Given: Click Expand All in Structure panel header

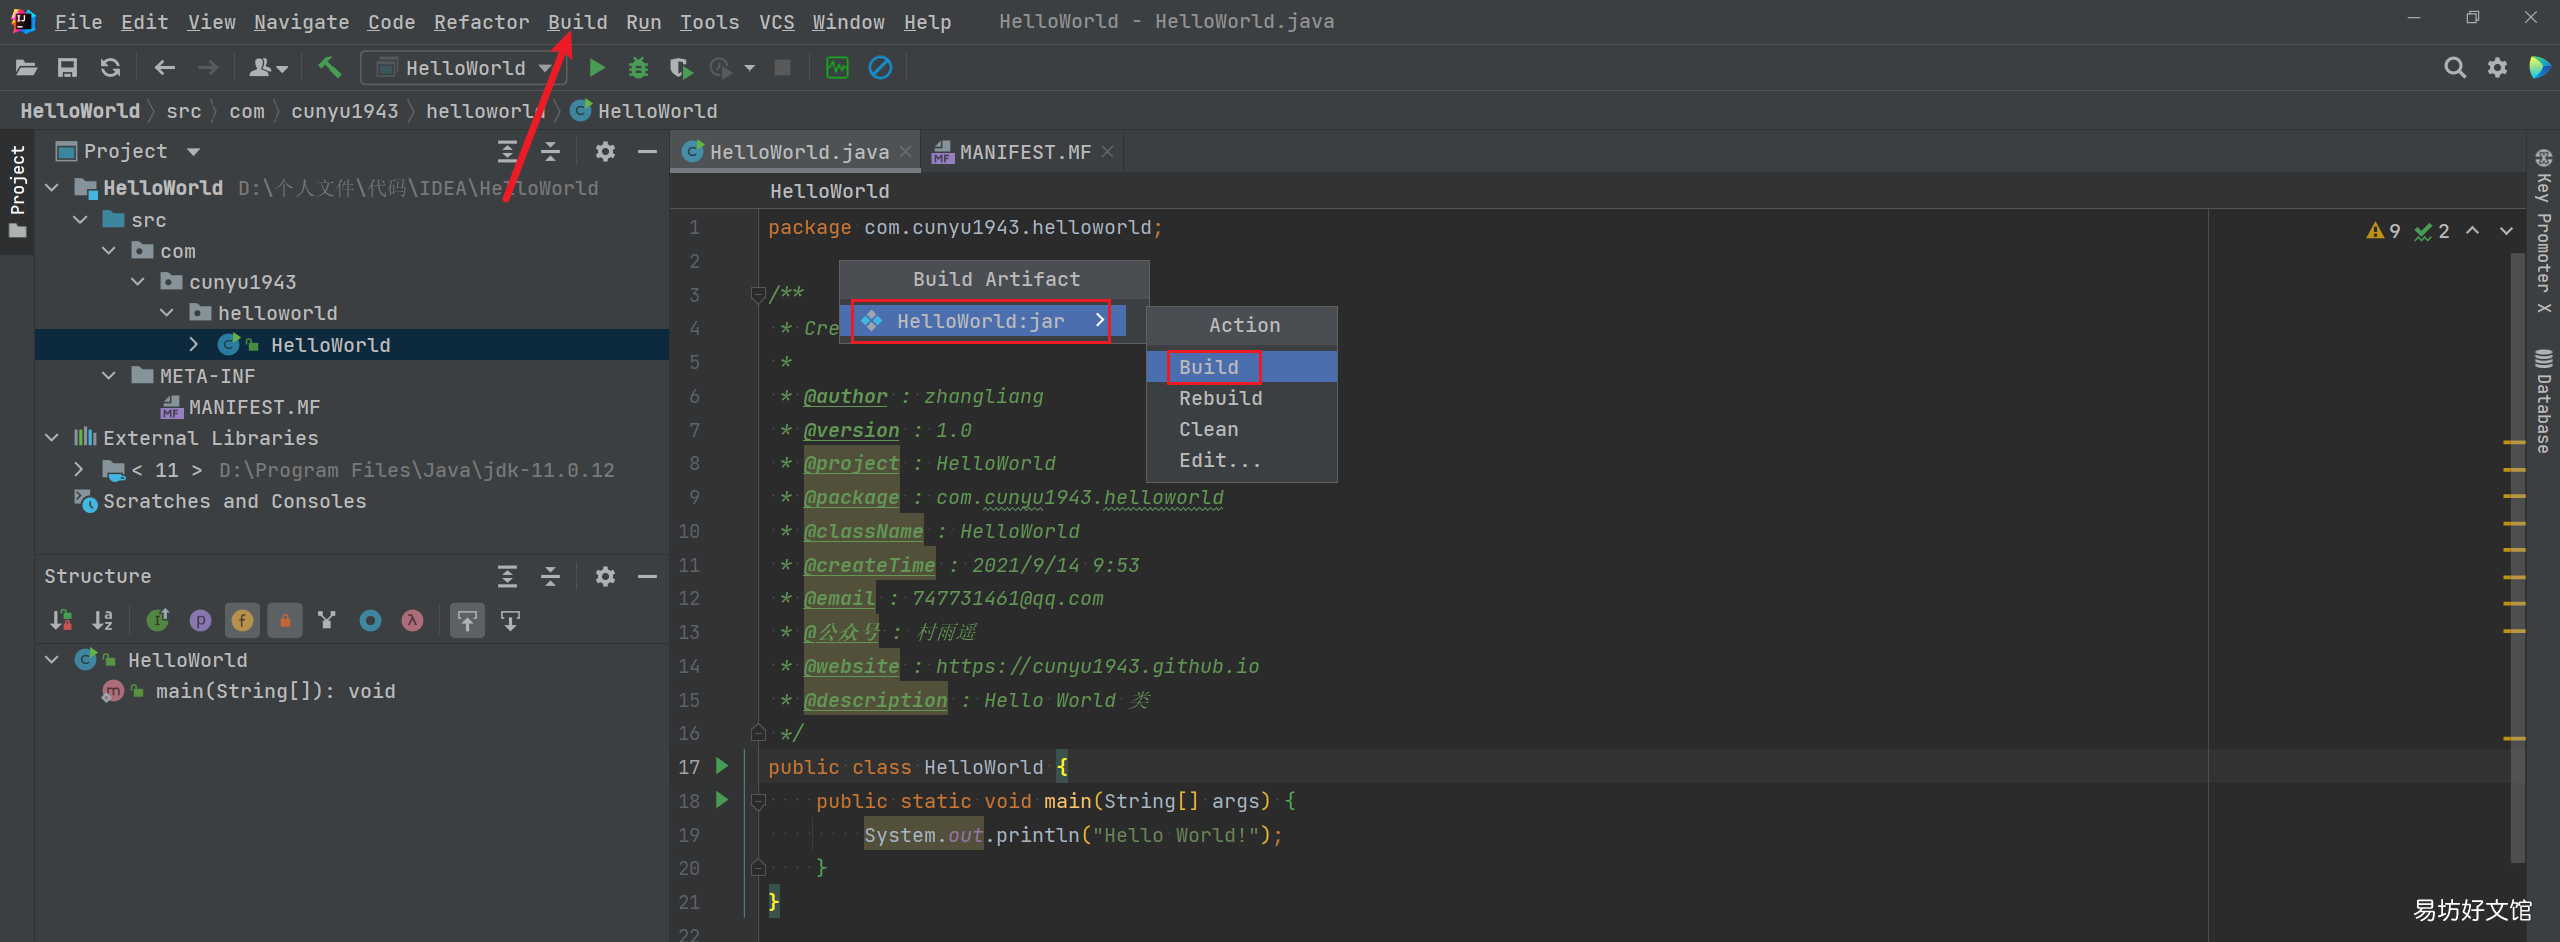Looking at the screenshot, I should pos(507,576).
